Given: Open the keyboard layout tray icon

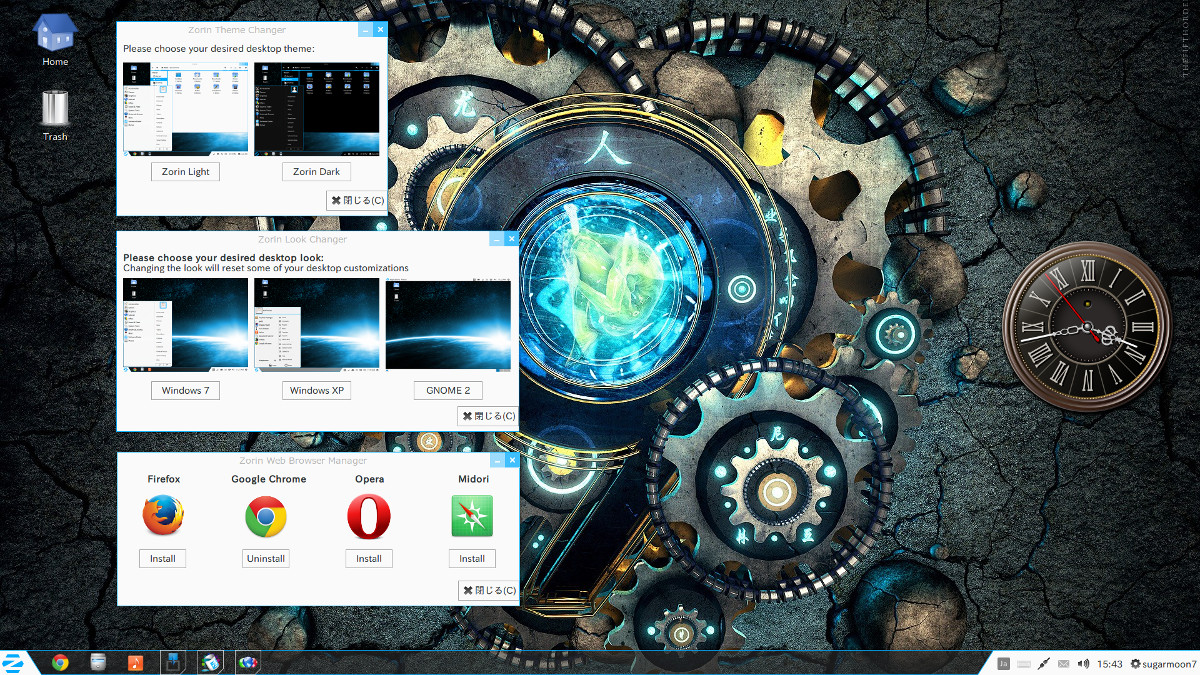Looking at the screenshot, I should [1024, 664].
